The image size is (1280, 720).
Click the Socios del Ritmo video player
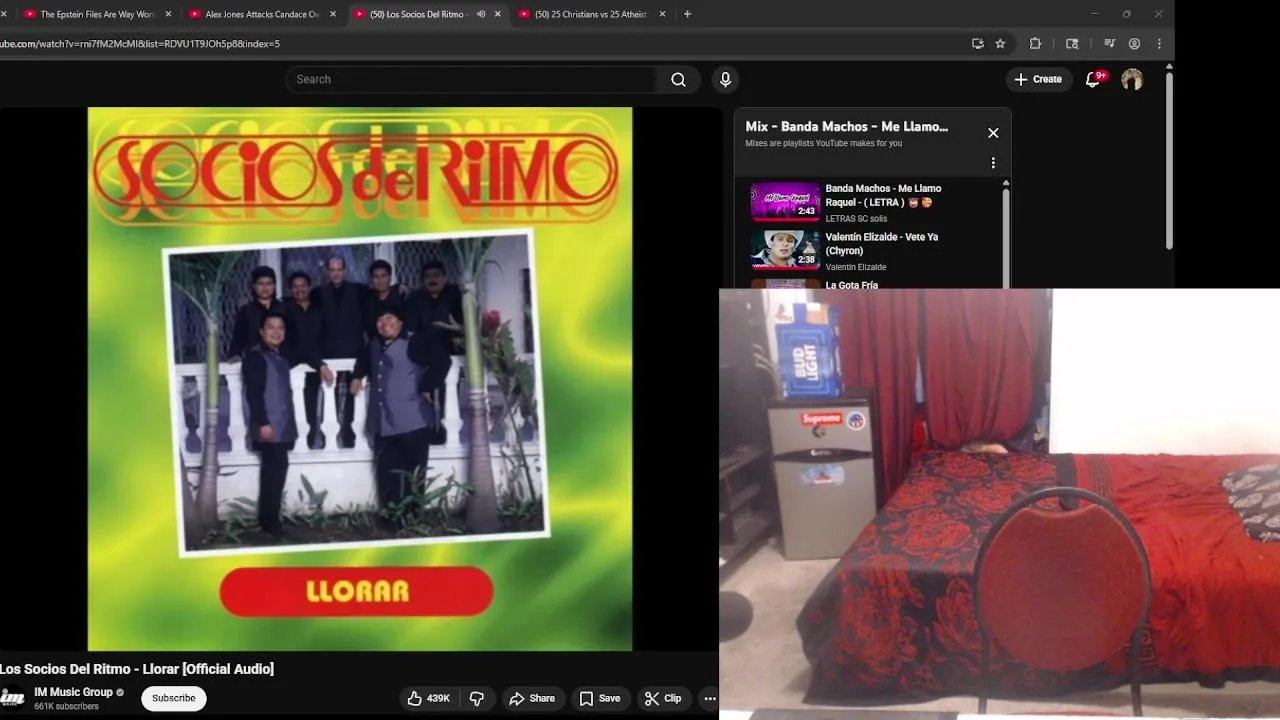[360, 379]
